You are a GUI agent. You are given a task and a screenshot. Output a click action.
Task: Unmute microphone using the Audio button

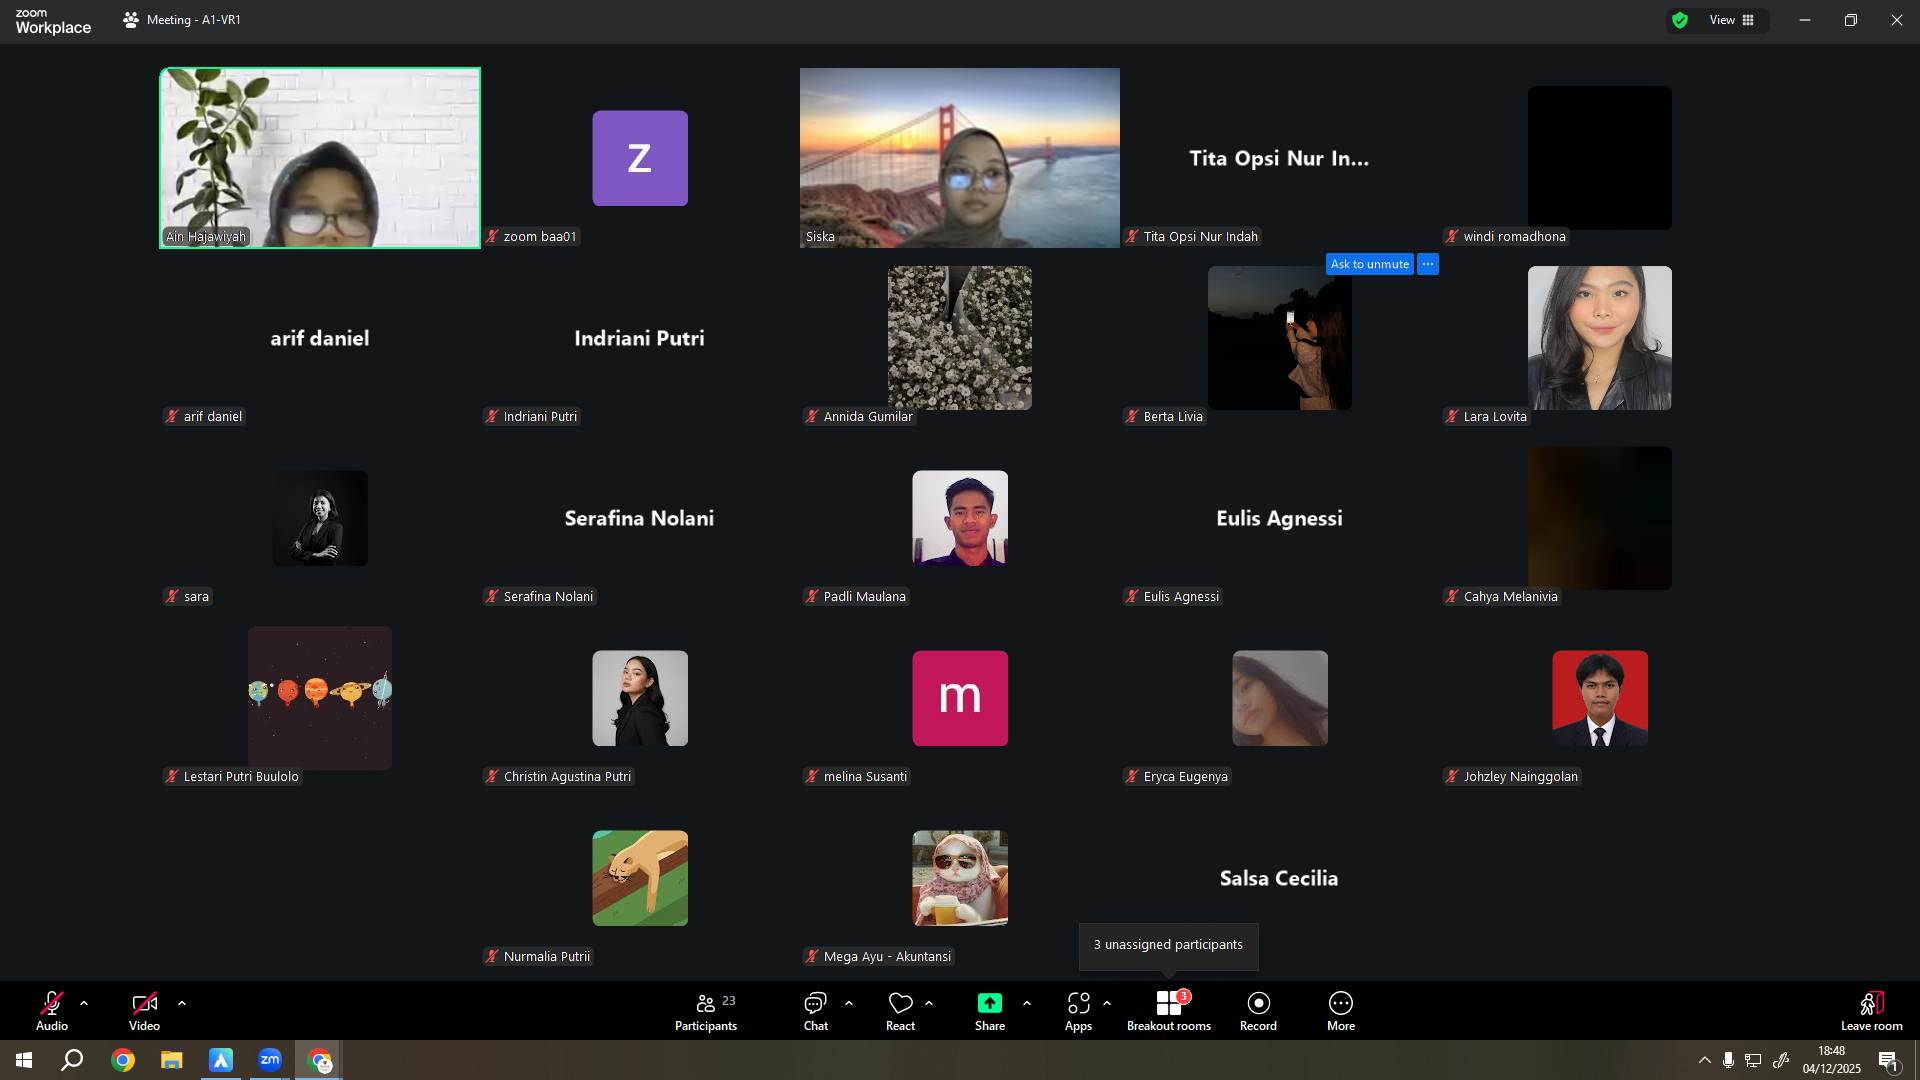(52, 1010)
